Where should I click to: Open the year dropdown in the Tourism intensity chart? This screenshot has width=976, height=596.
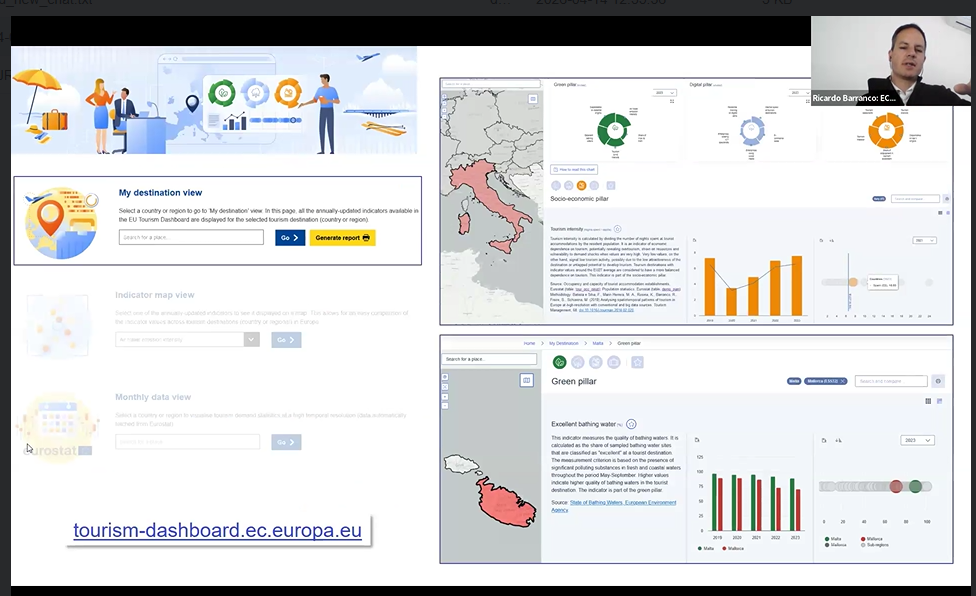point(925,240)
